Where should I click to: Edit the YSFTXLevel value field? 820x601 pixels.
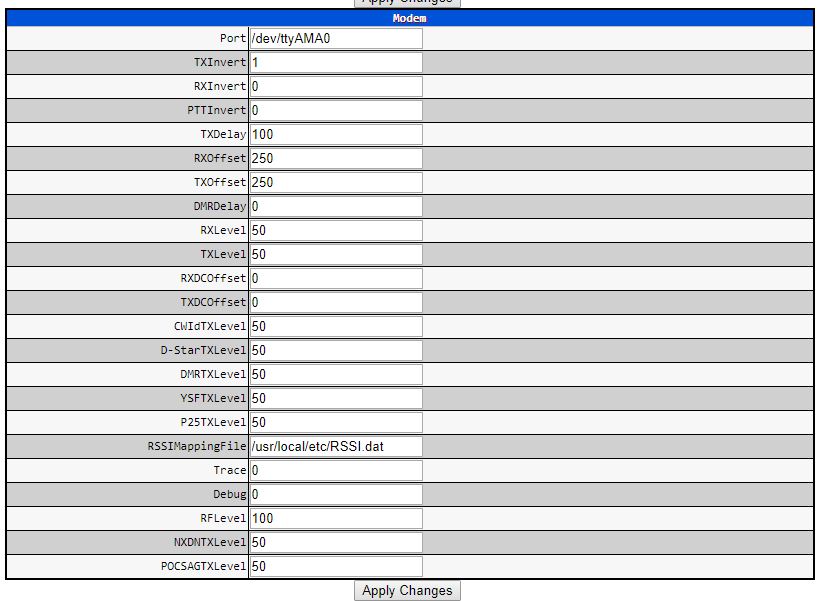pyautogui.click(x=336, y=399)
